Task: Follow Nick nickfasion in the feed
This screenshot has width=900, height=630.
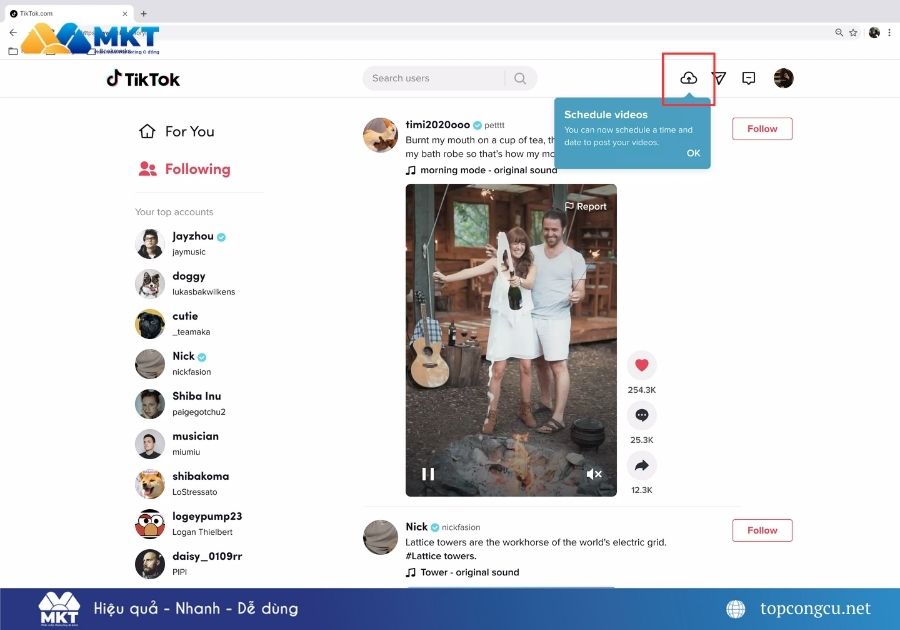Action: [x=762, y=530]
